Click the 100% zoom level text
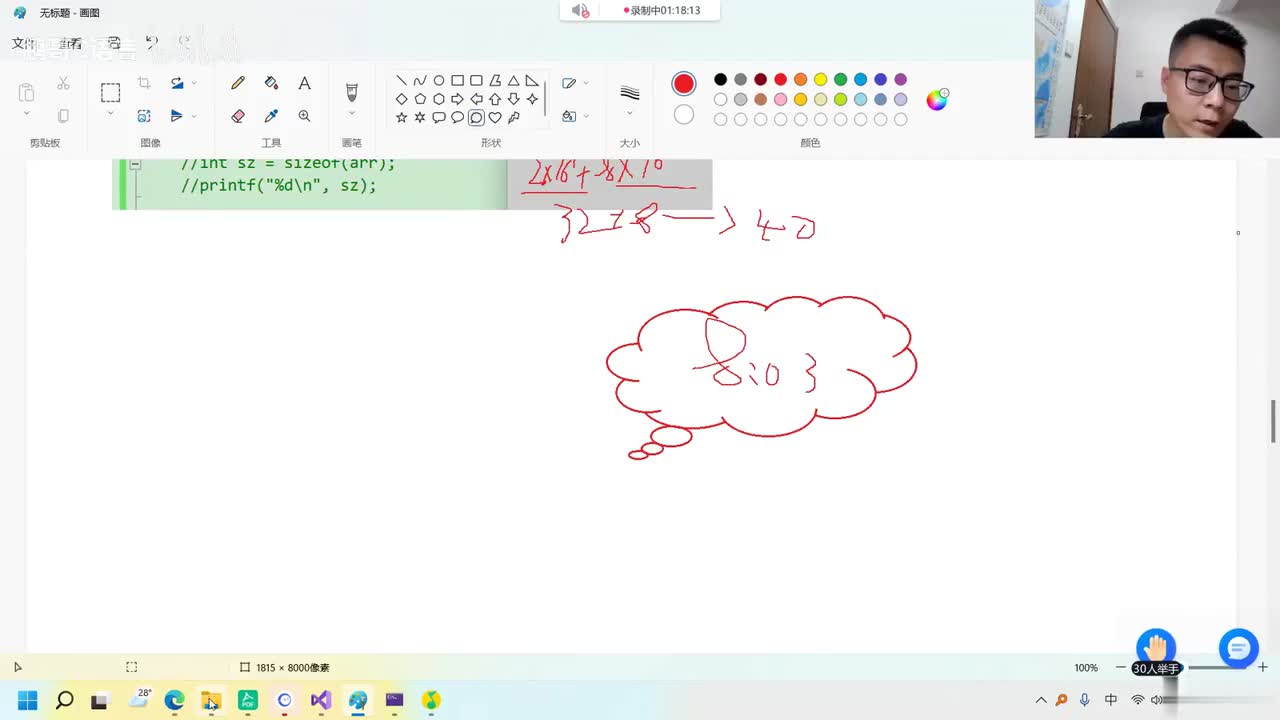This screenshot has width=1280, height=720. (x=1086, y=668)
